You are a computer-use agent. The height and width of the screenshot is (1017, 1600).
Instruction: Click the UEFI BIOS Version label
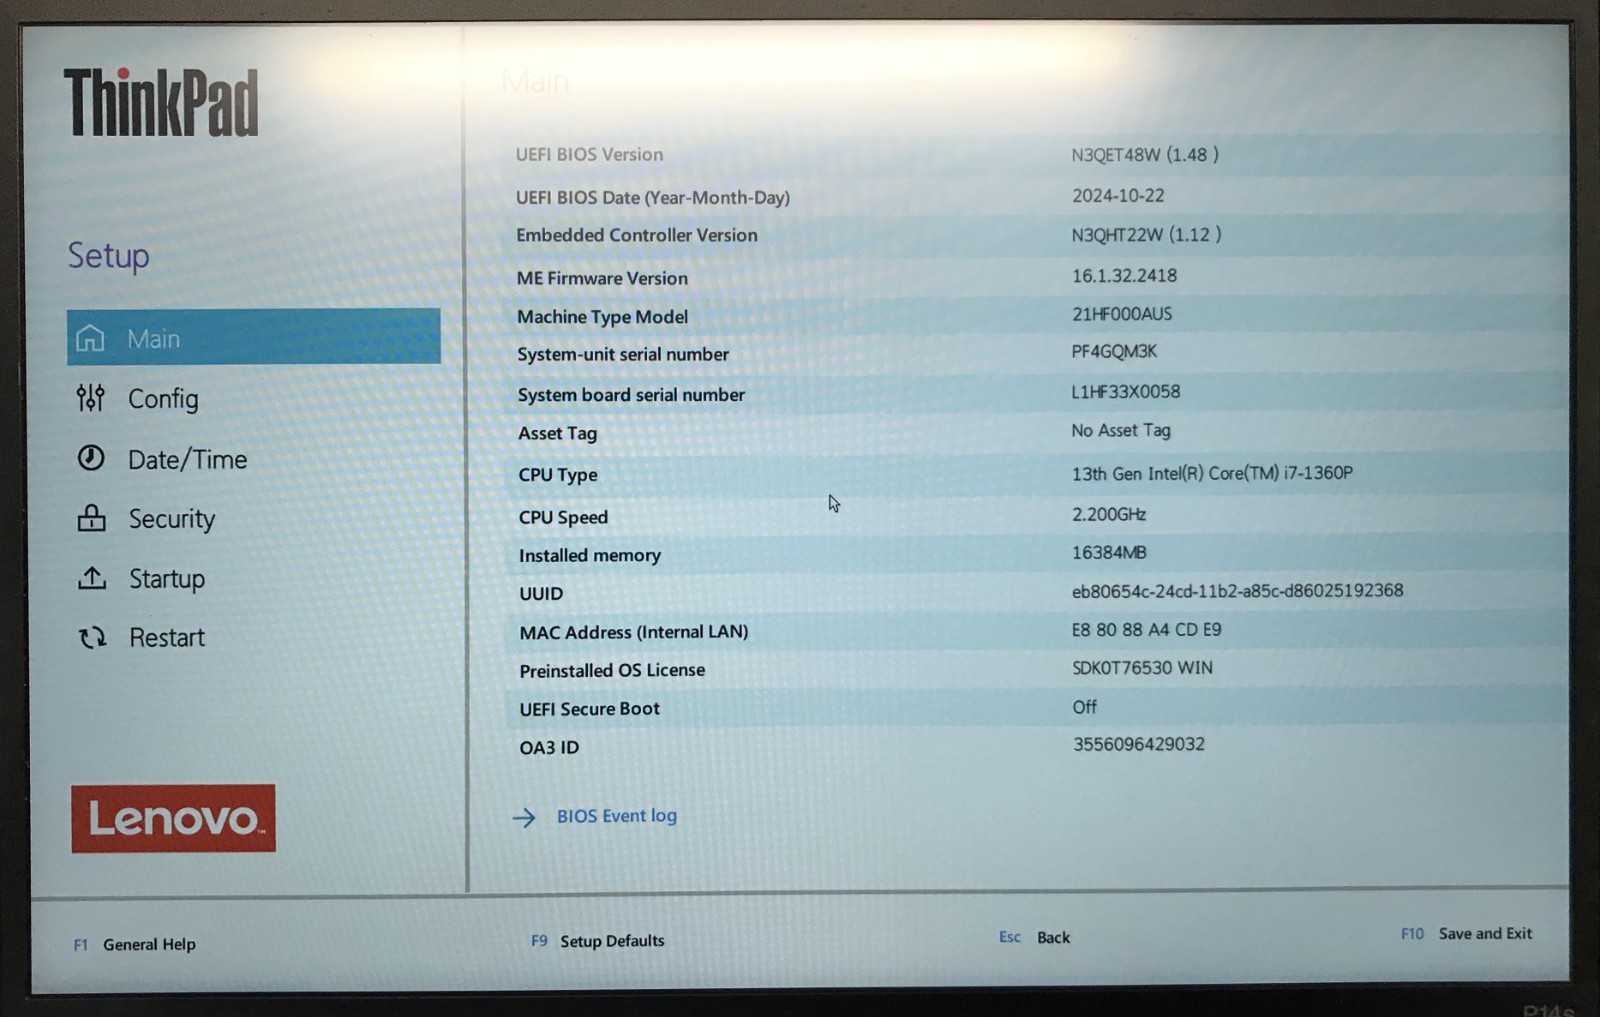coord(589,154)
